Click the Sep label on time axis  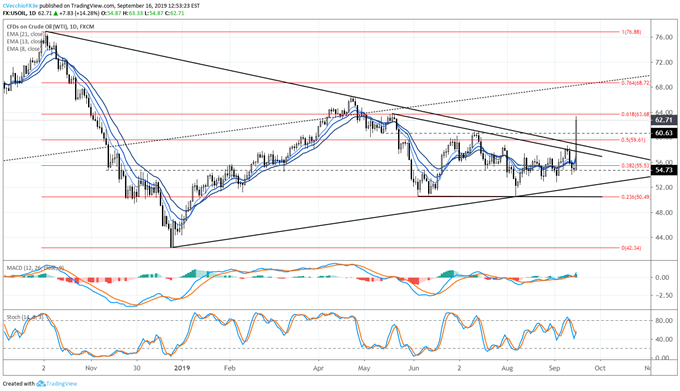pyautogui.click(x=554, y=368)
